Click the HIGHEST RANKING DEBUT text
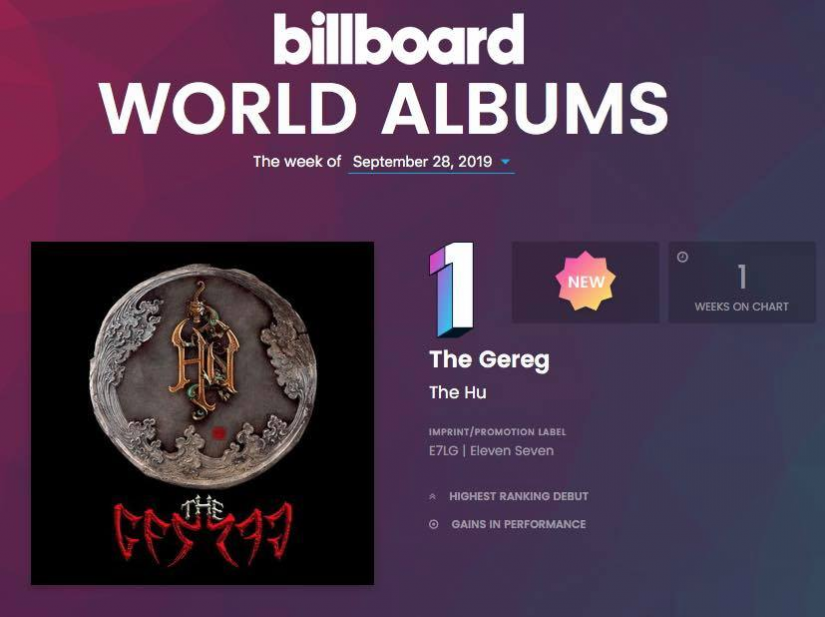This screenshot has height=617, width=825. point(519,496)
